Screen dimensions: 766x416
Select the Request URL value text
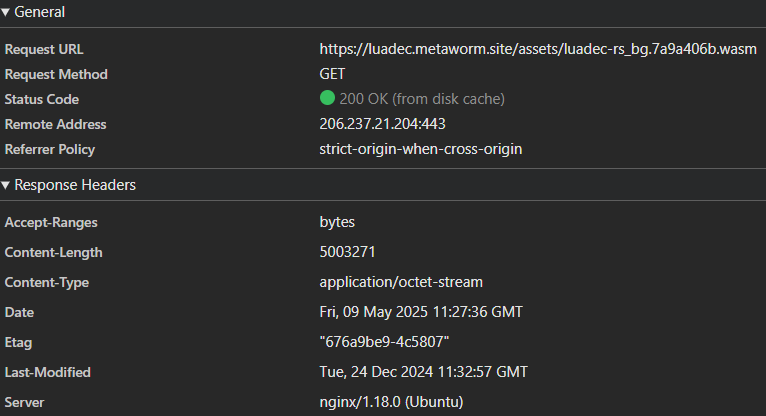pos(532,48)
